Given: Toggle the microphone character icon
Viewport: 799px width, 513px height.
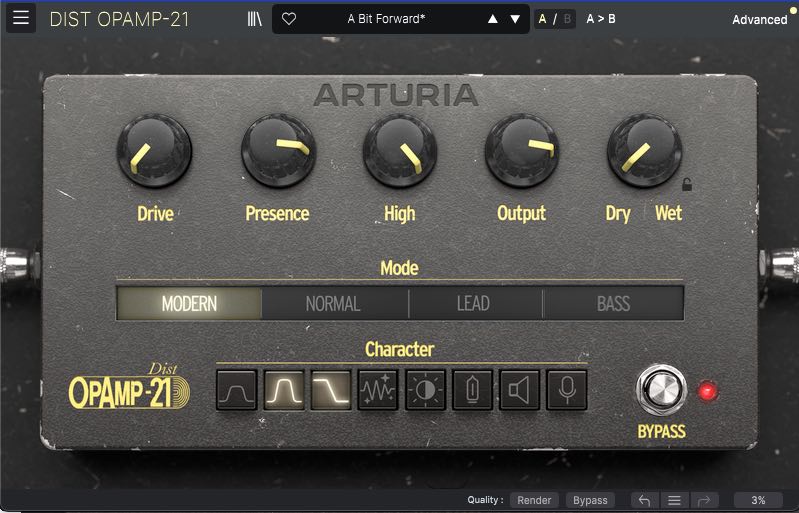Looking at the screenshot, I should coord(567,390).
